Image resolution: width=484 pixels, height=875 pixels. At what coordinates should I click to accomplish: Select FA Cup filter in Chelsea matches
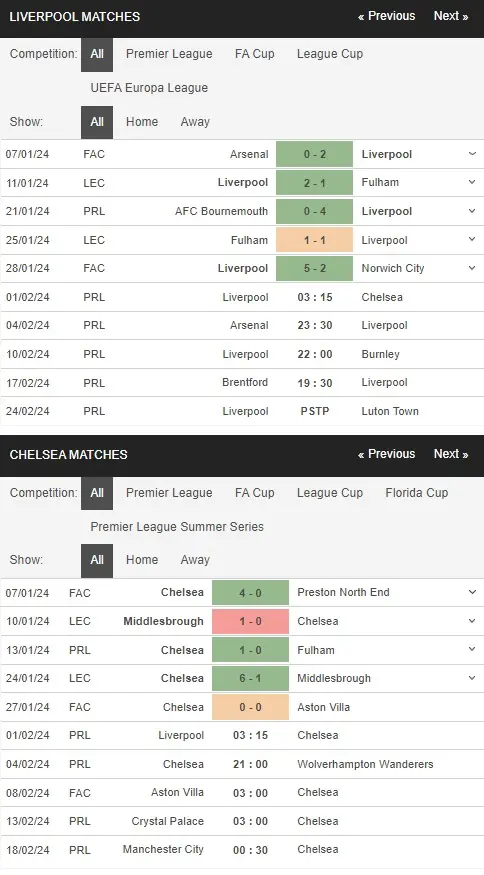point(255,493)
